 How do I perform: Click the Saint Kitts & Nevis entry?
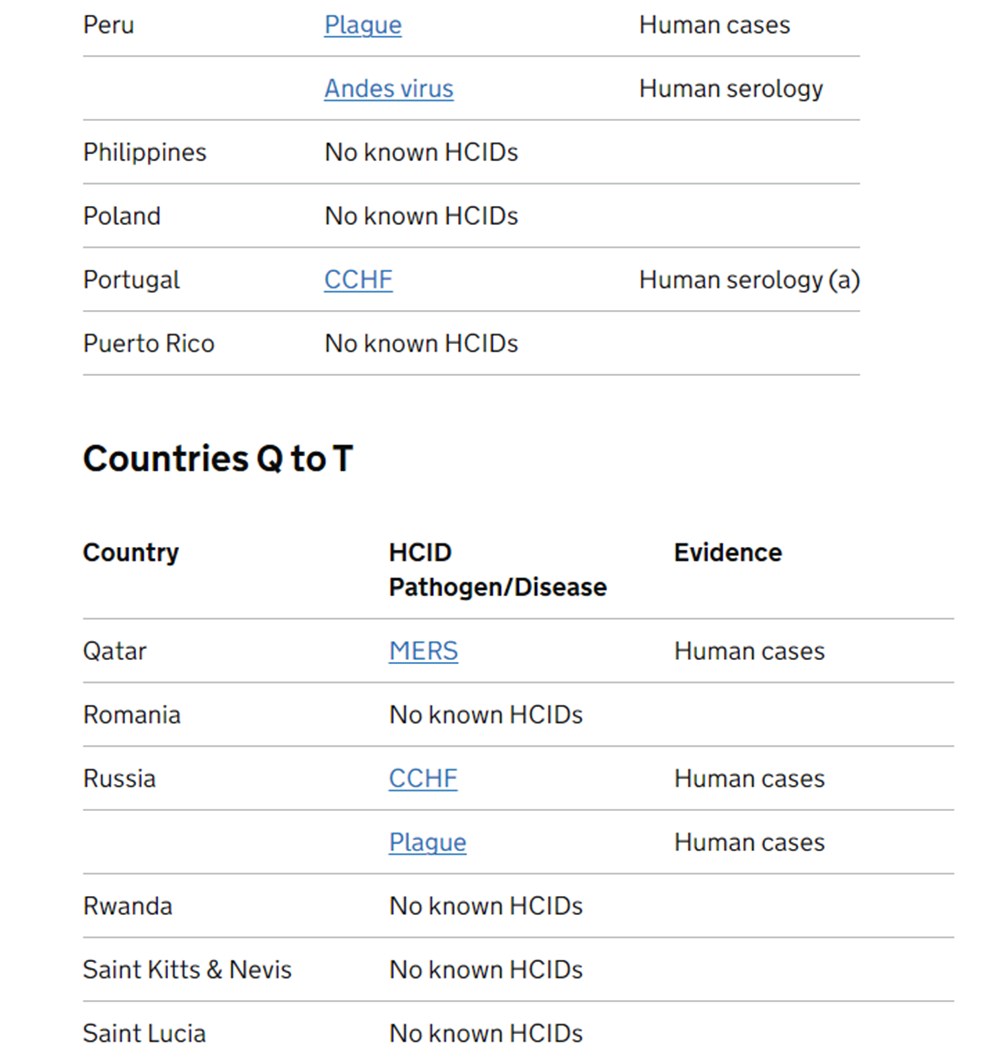tap(187, 970)
